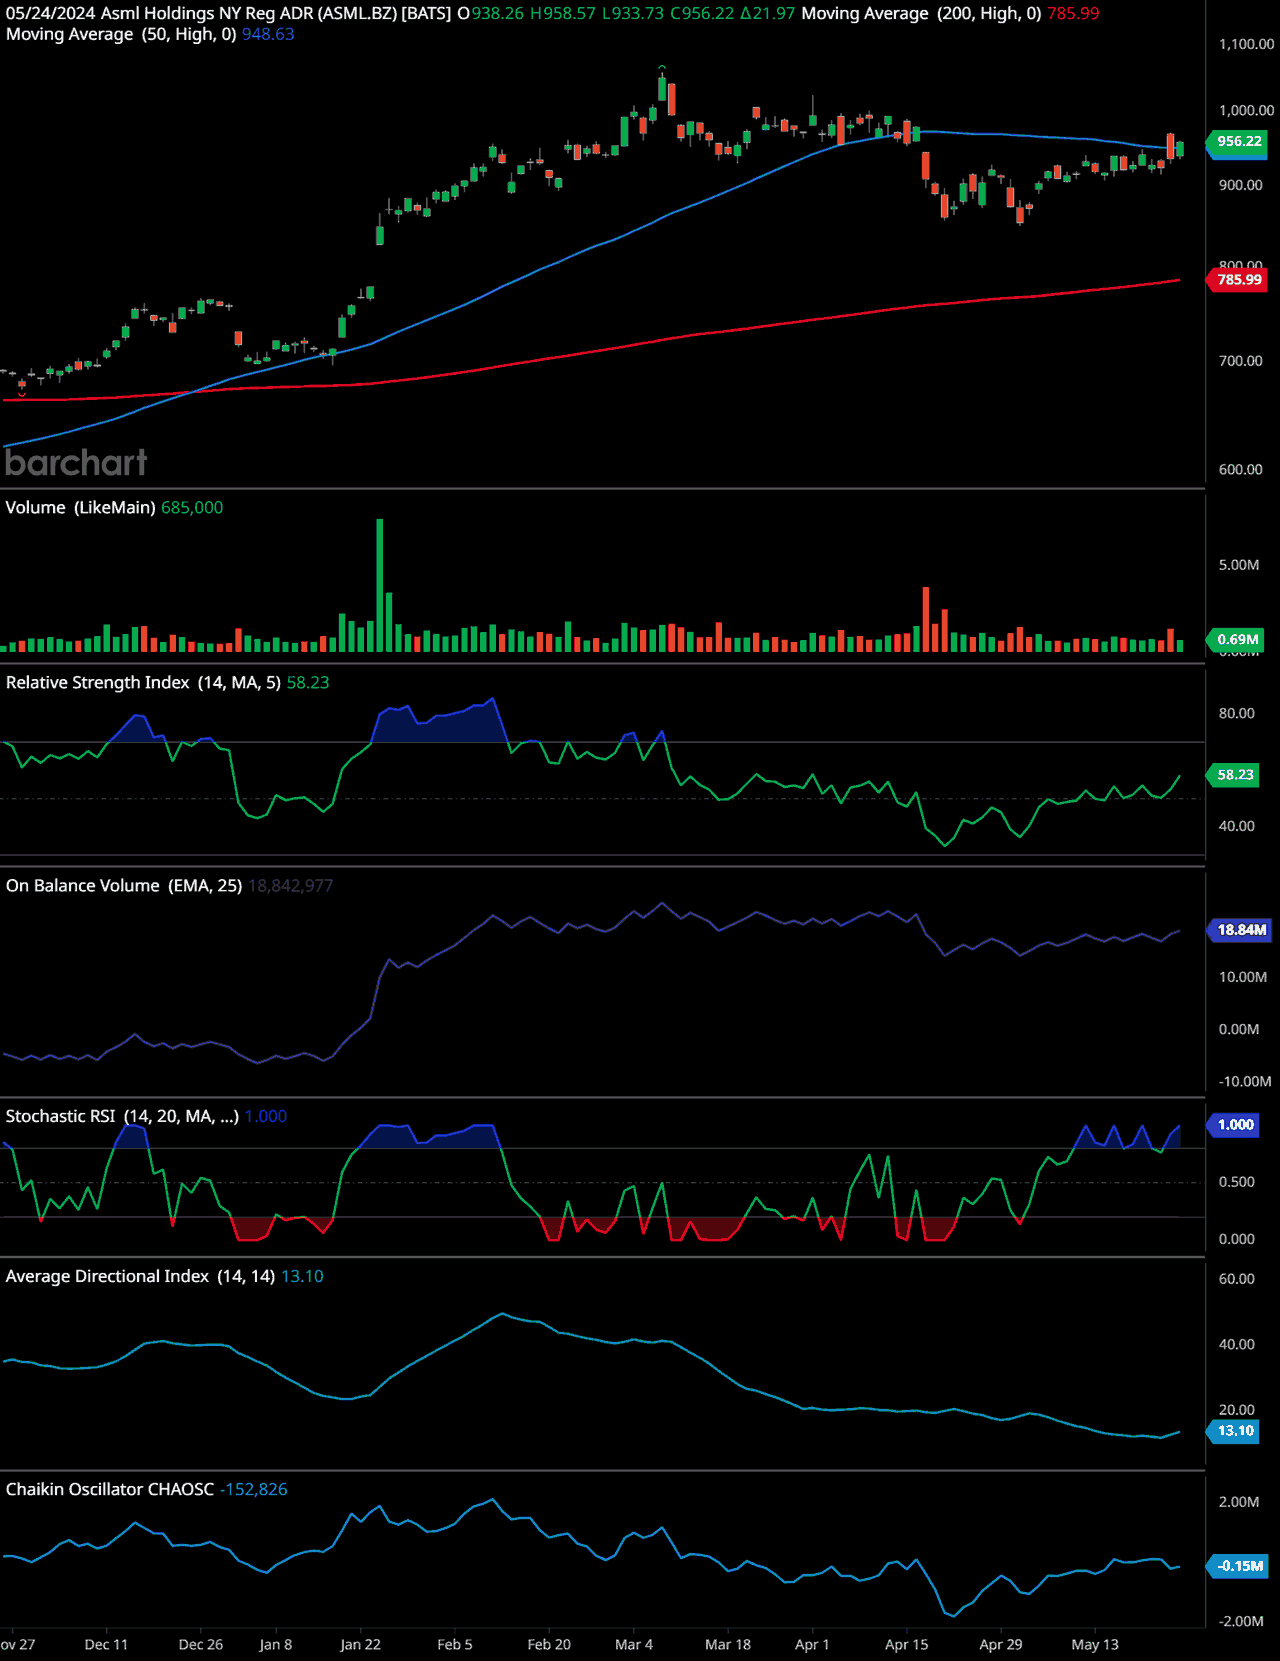Select the 58.23 RSI value tag
This screenshot has height=1661, width=1280.
1235,775
